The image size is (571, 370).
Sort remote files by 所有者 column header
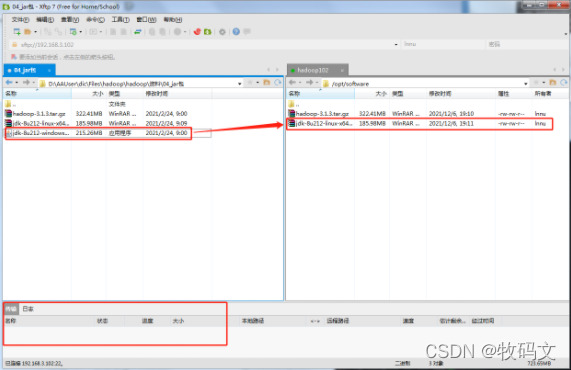[550, 94]
